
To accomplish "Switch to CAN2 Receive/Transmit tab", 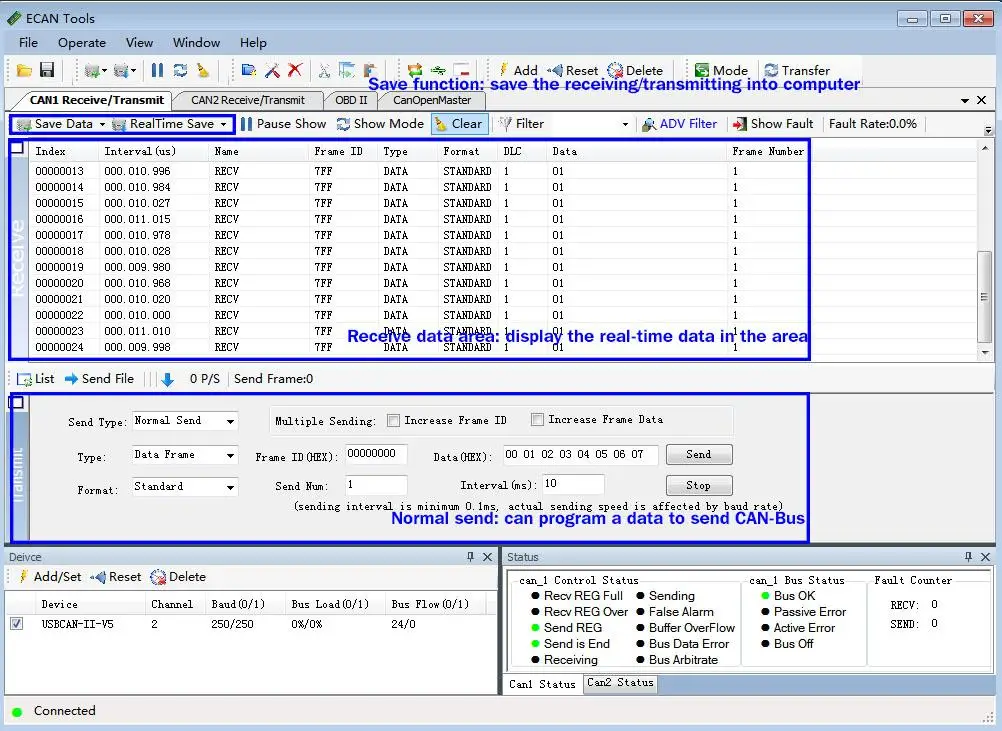I will (248, 100).
